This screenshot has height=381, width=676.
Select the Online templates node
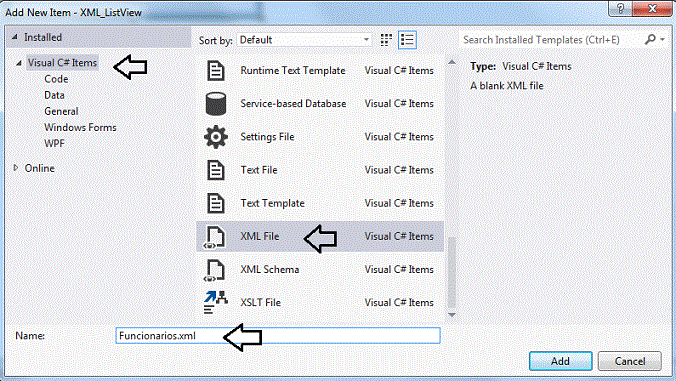(x=40, y=168)
